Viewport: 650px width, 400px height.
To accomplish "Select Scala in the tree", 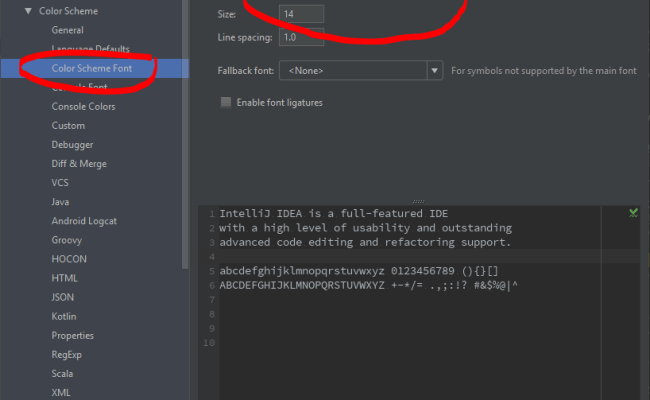I will (x=62, y=373).
